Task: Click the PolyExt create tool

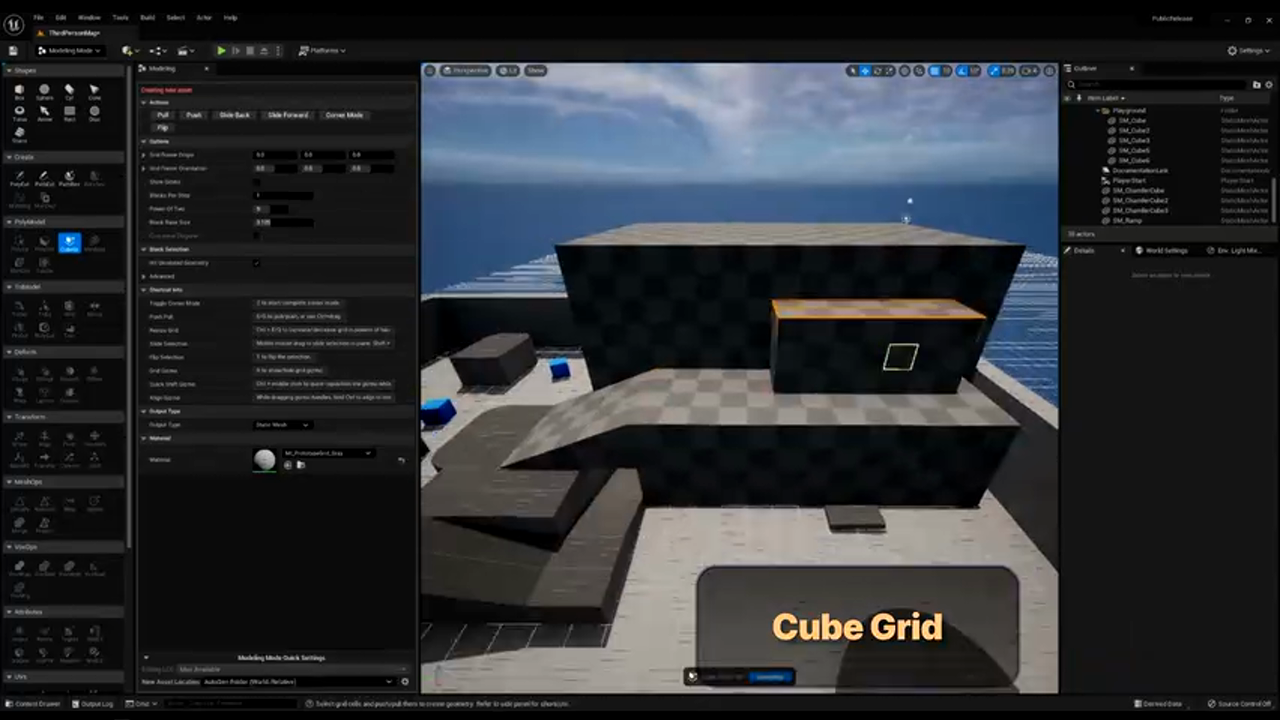Action: coord(44,178)
